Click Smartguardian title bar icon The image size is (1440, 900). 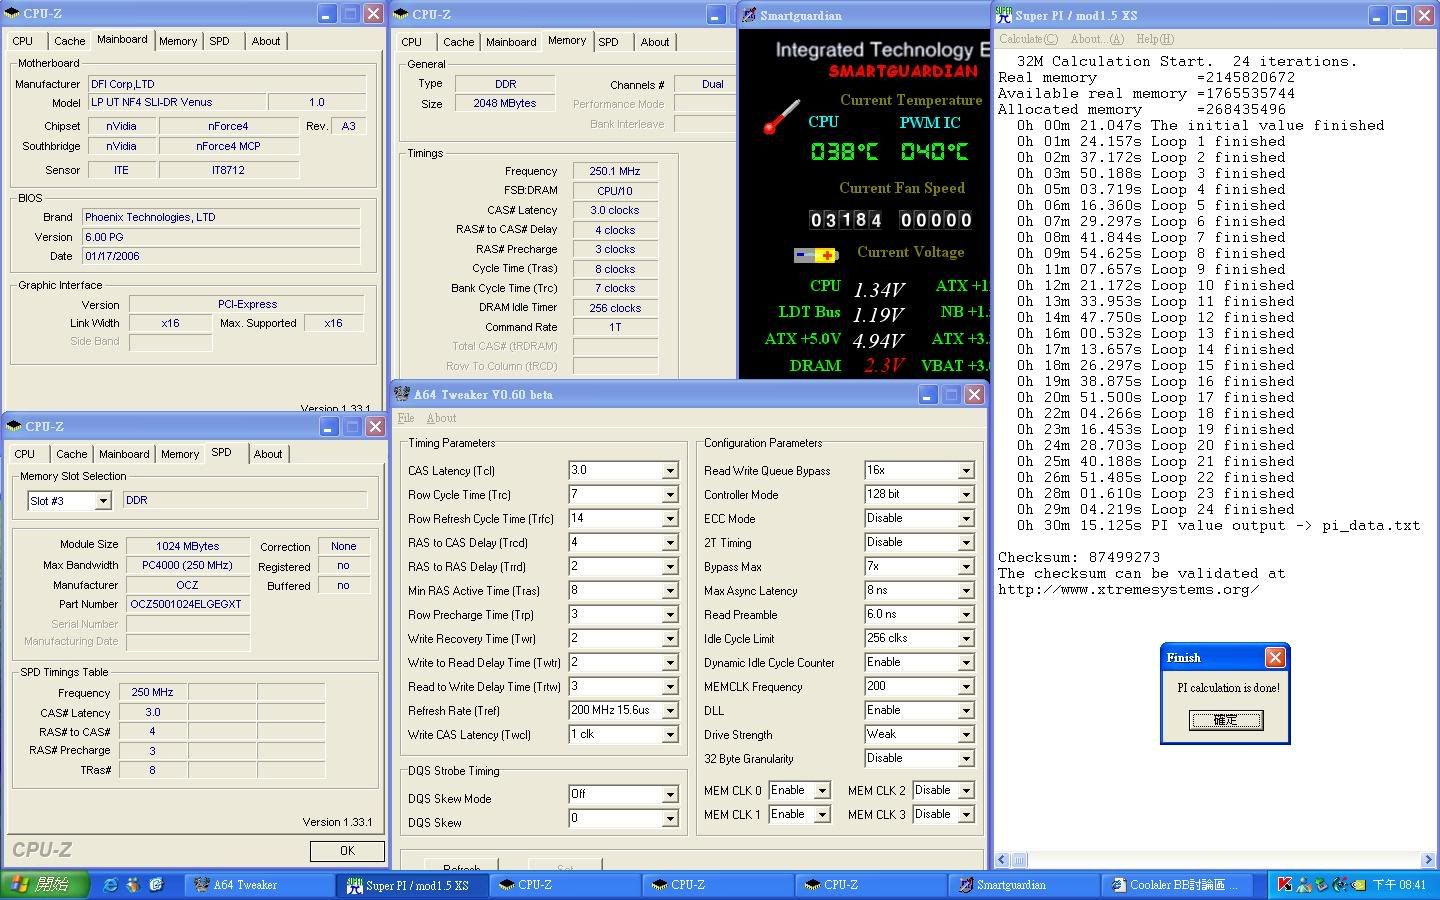click(748, 15)
